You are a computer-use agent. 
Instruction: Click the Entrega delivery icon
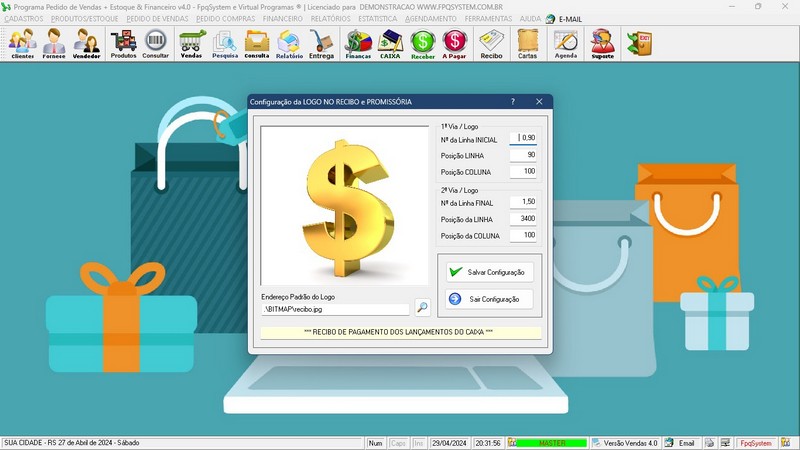point(321,44)
